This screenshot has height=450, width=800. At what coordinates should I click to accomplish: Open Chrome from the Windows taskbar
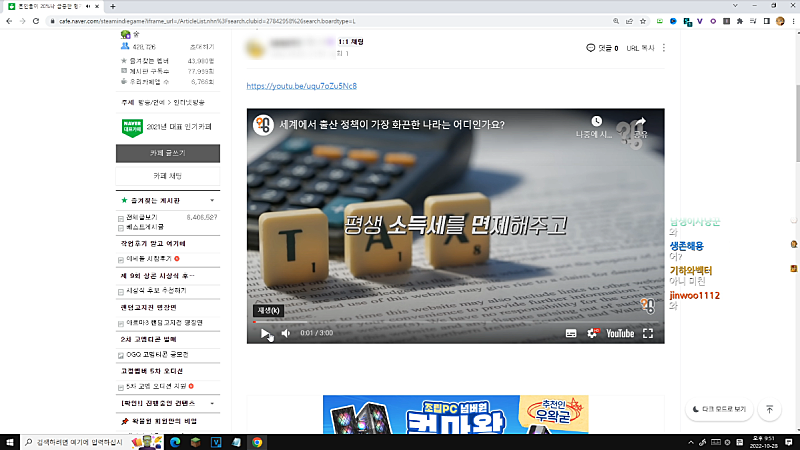coord(257,441)
